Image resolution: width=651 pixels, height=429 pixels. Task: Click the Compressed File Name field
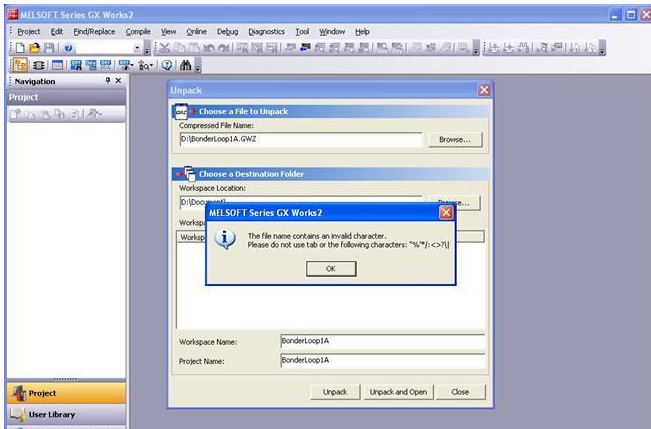(301, 140)
